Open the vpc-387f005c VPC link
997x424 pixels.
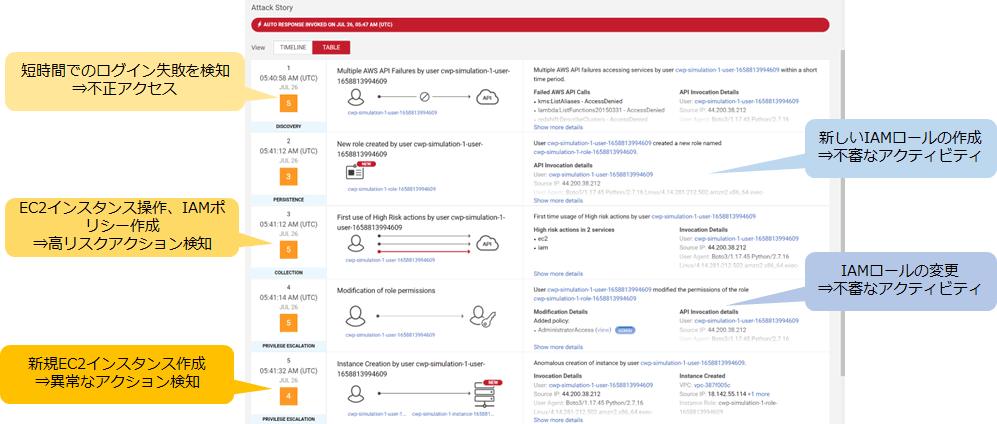click(x=713, y=385)
